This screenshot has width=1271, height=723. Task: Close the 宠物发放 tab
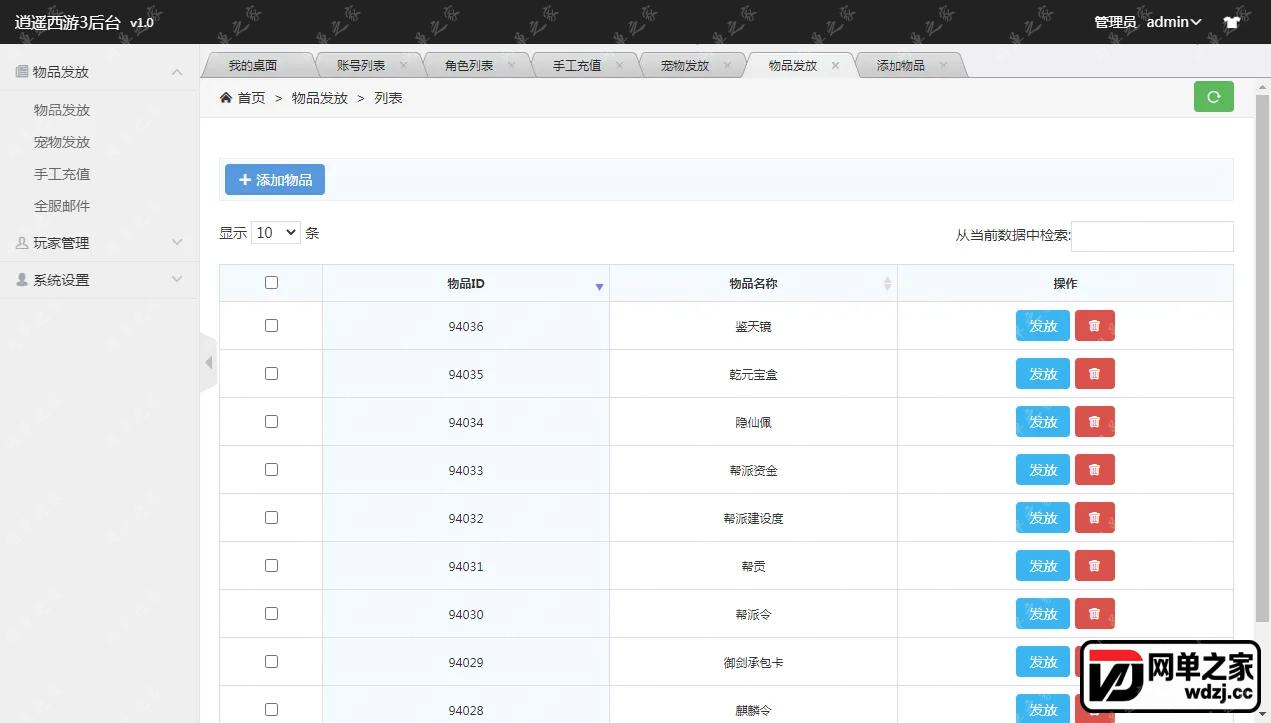pos(727,65)
